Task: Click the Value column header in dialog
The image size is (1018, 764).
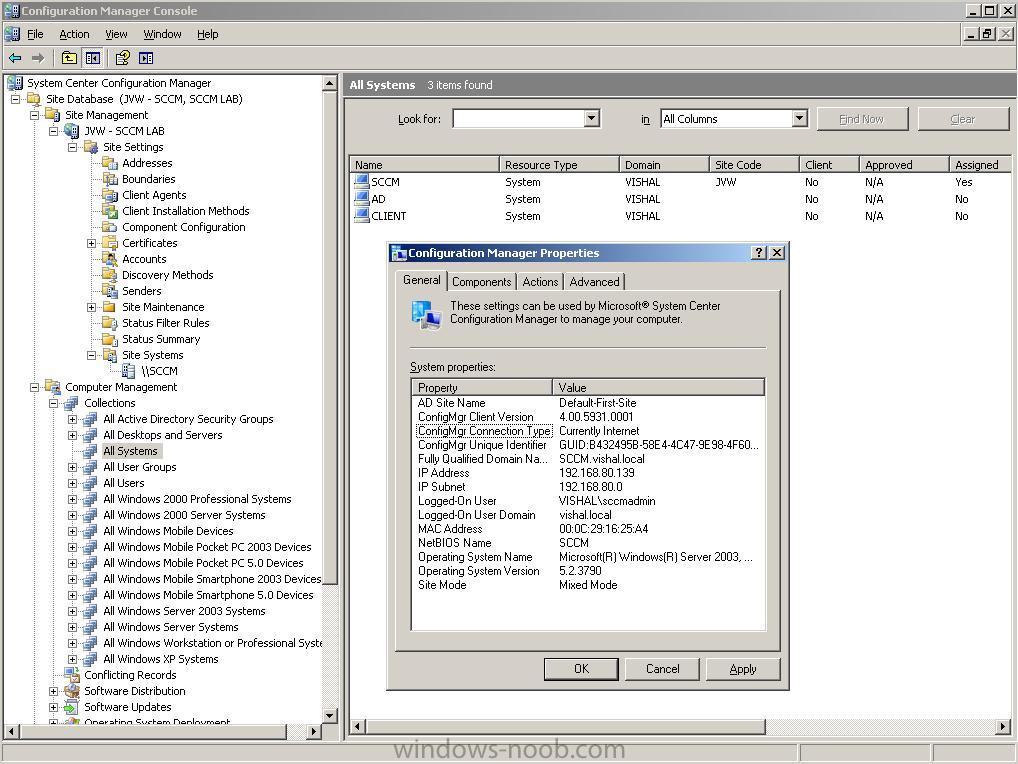Action: click(658, 388)
